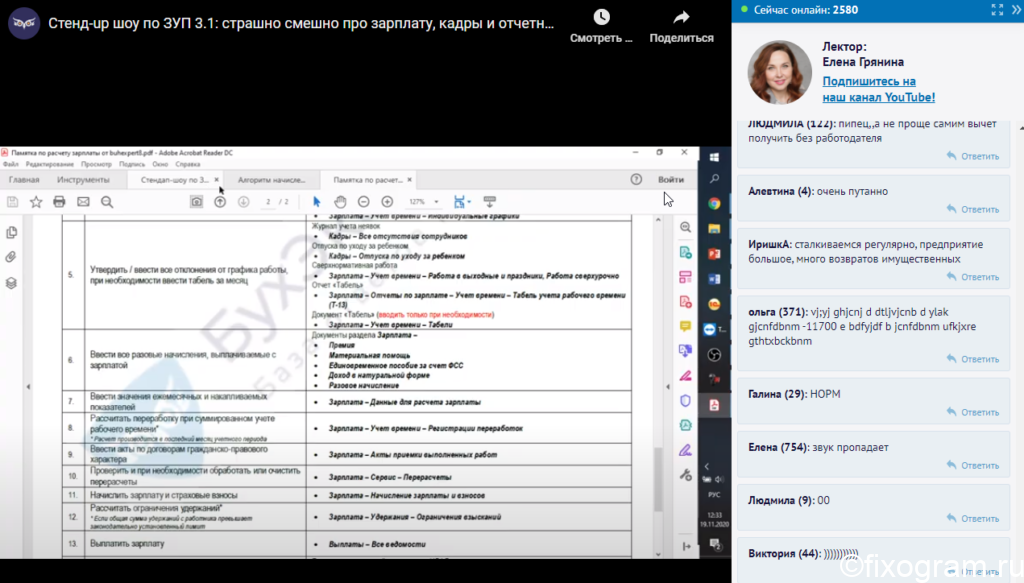Switch to Стендап-шоу по 3... document tab
This screenshot has height=583, width=1024.
pos(174,180)
